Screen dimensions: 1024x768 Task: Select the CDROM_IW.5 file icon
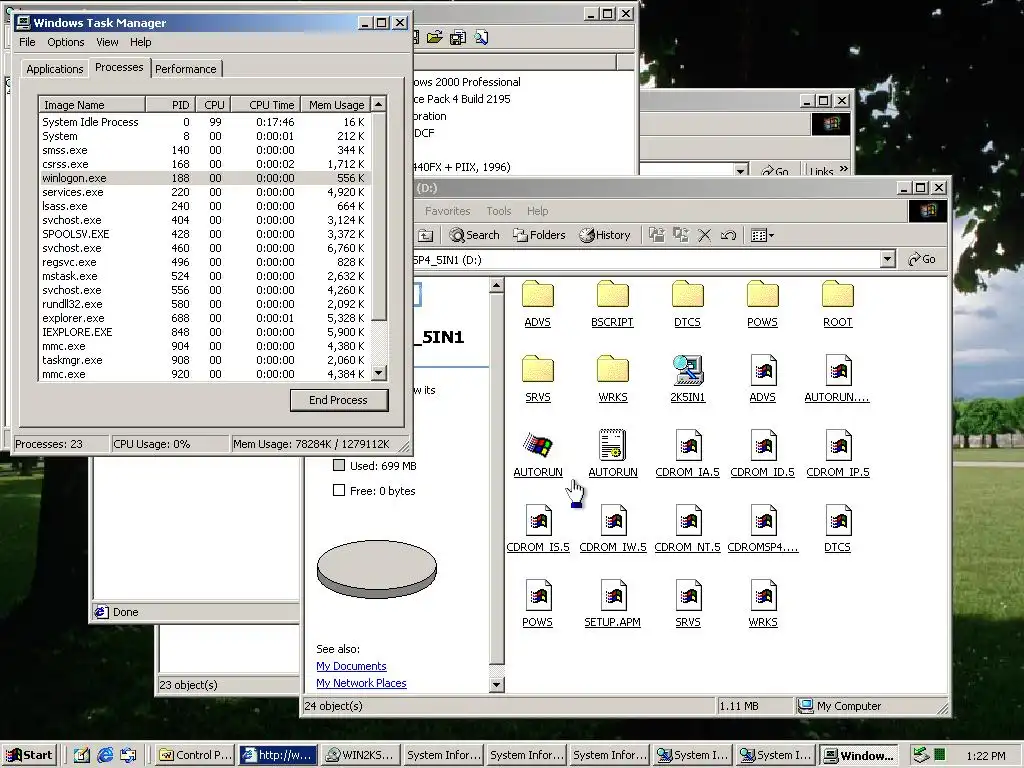[613, 520]
